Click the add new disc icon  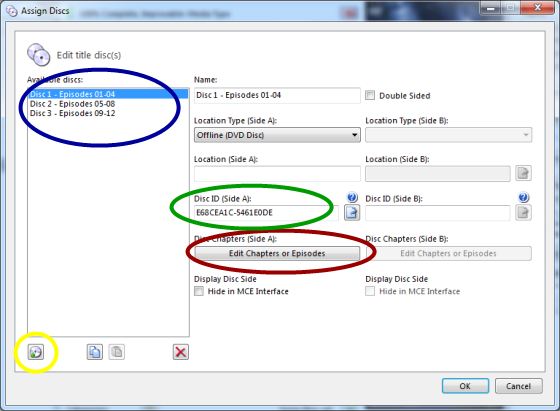36,352
